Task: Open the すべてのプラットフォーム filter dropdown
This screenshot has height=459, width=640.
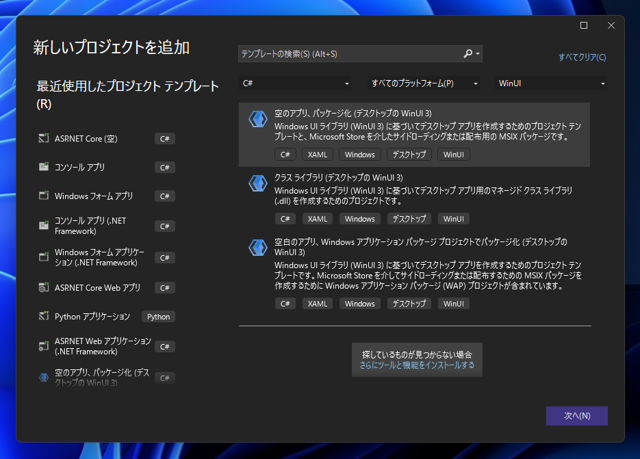Action: tap(423, 83)
